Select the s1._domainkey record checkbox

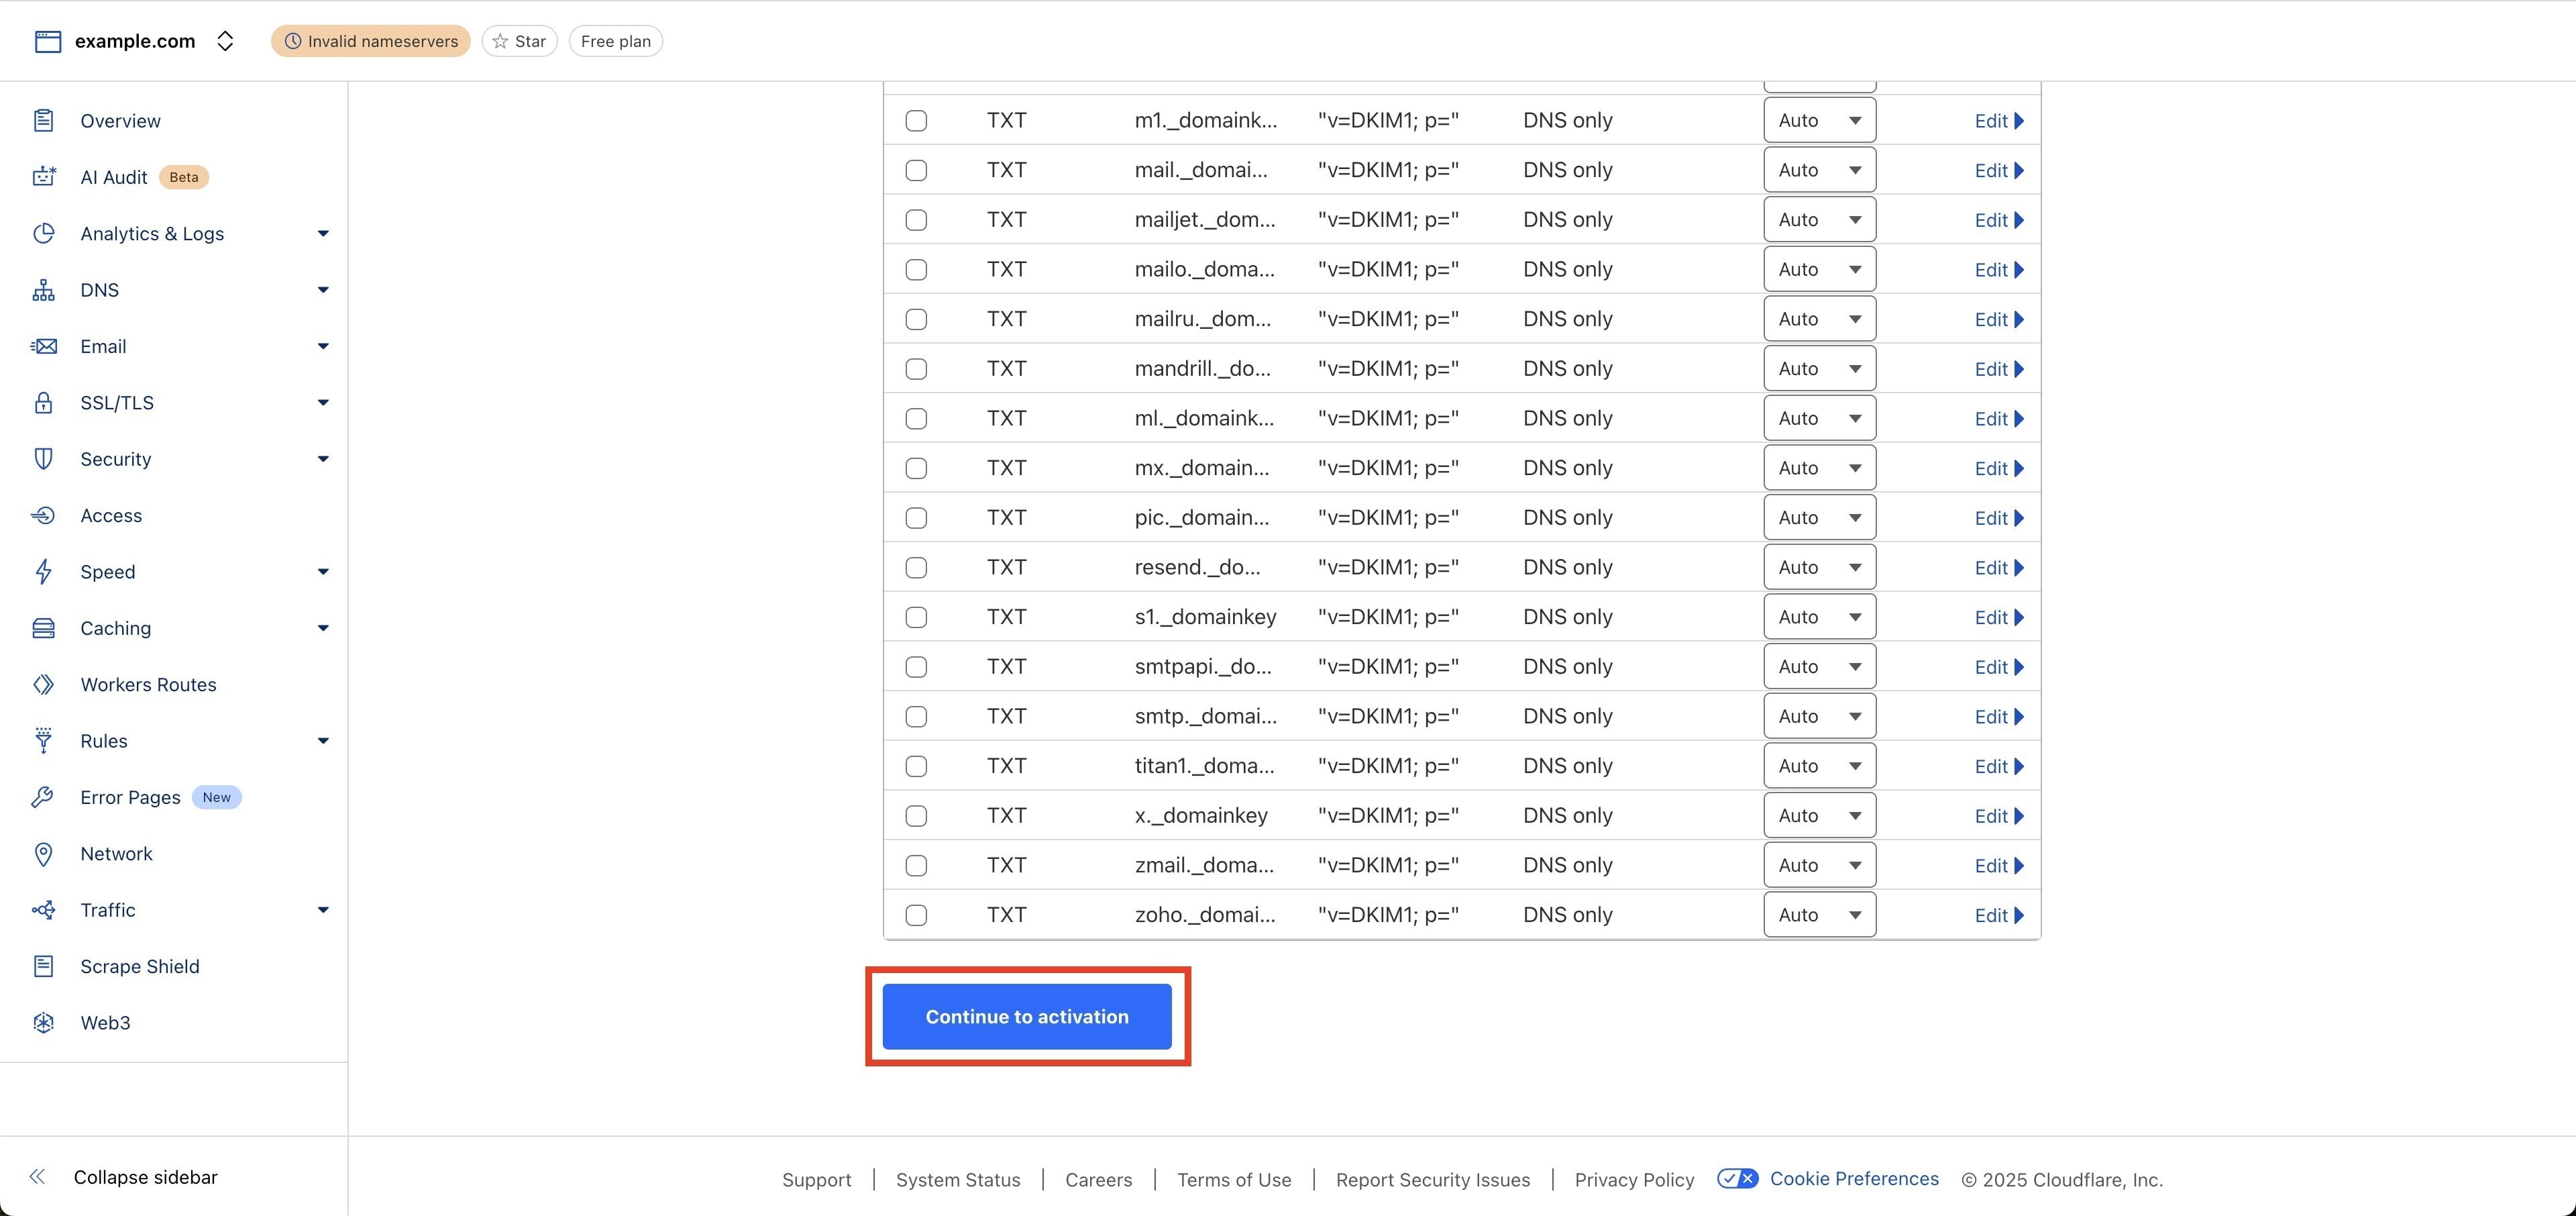[916, 617]
